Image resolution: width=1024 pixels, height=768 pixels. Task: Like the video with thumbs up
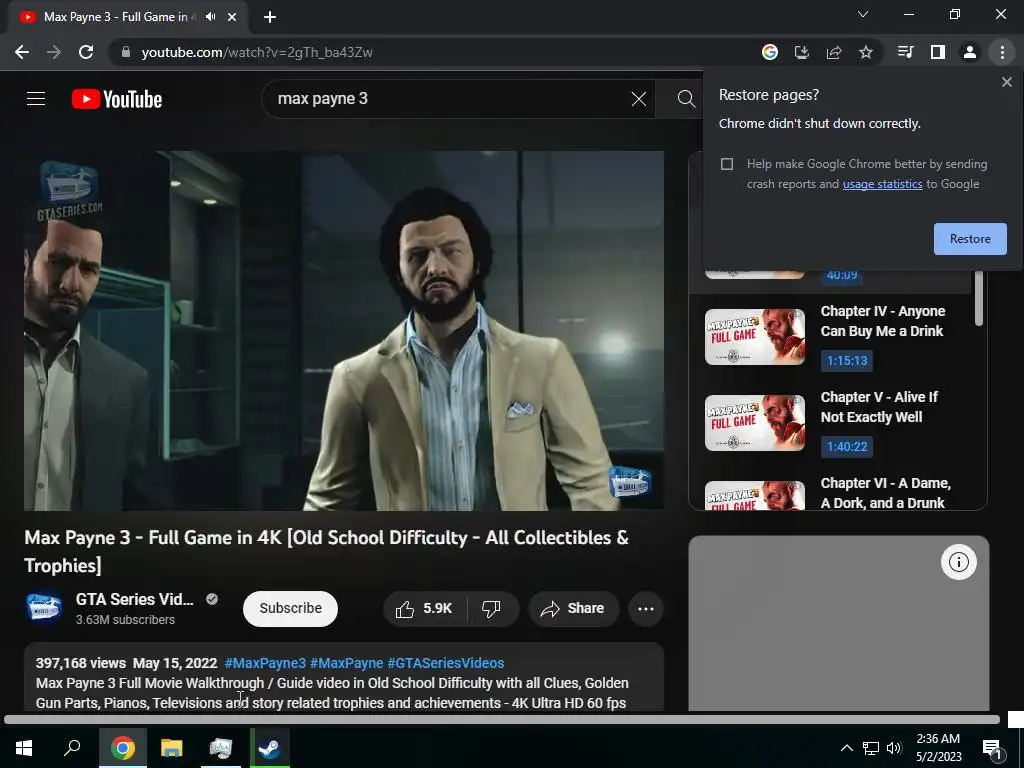point(424,609)
